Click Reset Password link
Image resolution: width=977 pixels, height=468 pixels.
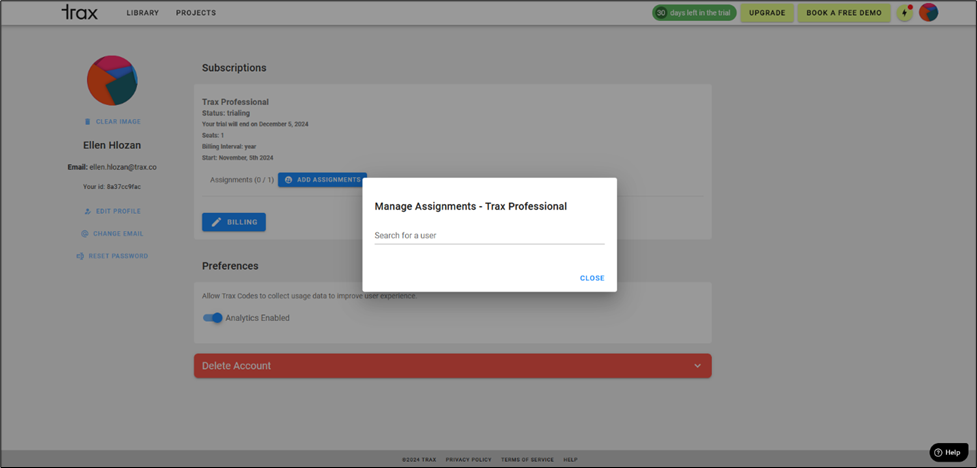(x=112, y=256)
